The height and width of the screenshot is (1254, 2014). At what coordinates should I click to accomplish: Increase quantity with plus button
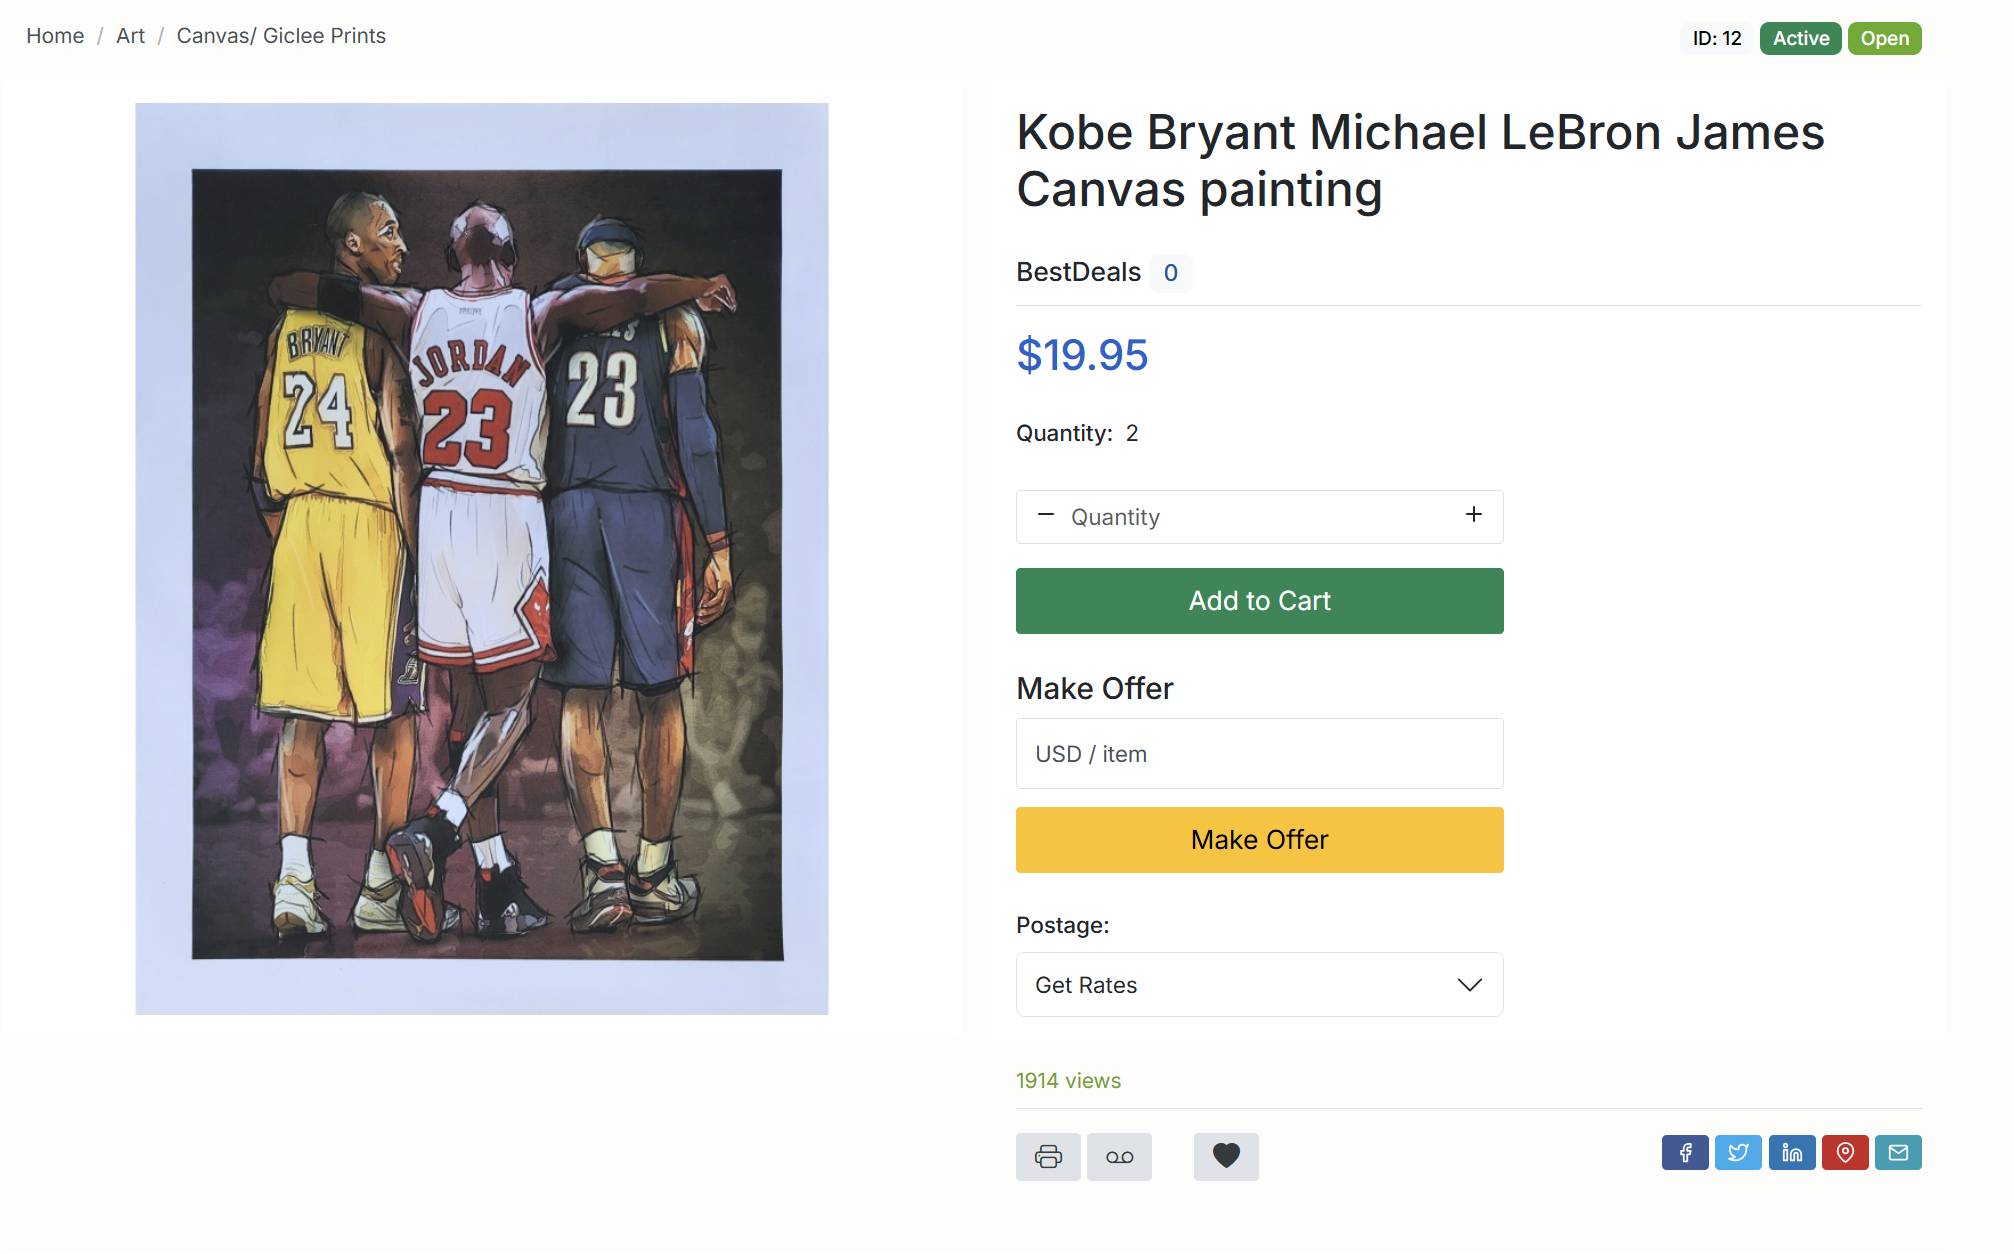click(x=1473, y=515)
